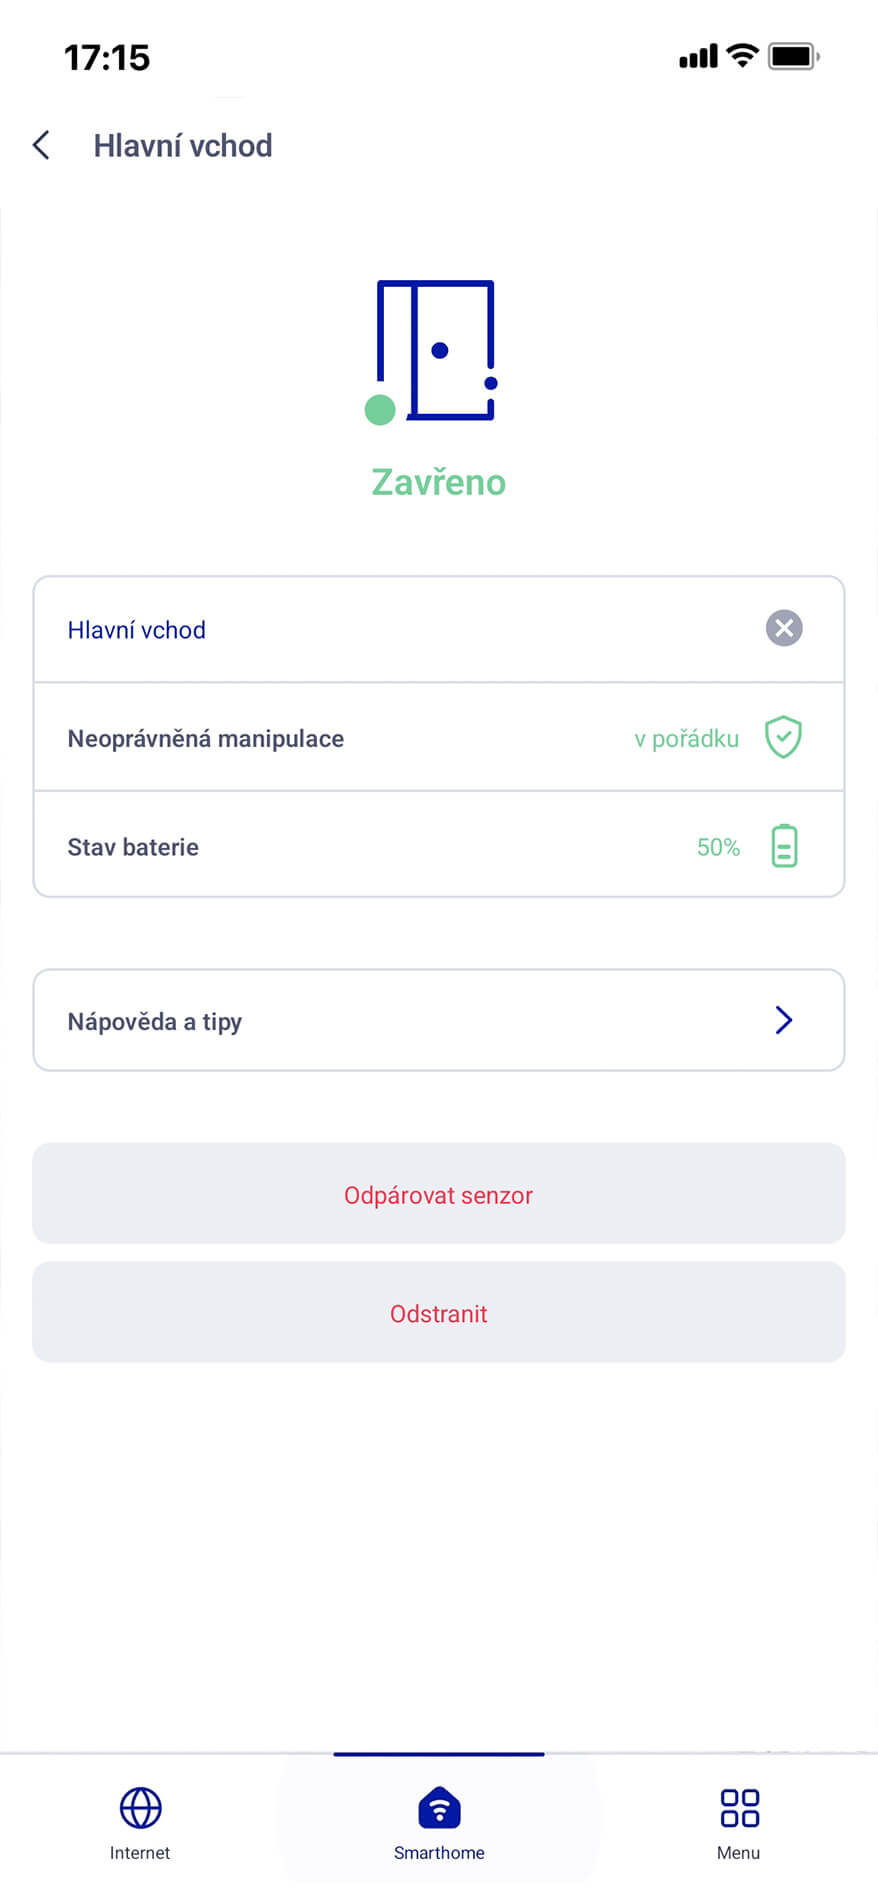Screen dimensions: 878x1898
Task: Switch to the Smarthome tab
Action: [x=439, y=1824]
